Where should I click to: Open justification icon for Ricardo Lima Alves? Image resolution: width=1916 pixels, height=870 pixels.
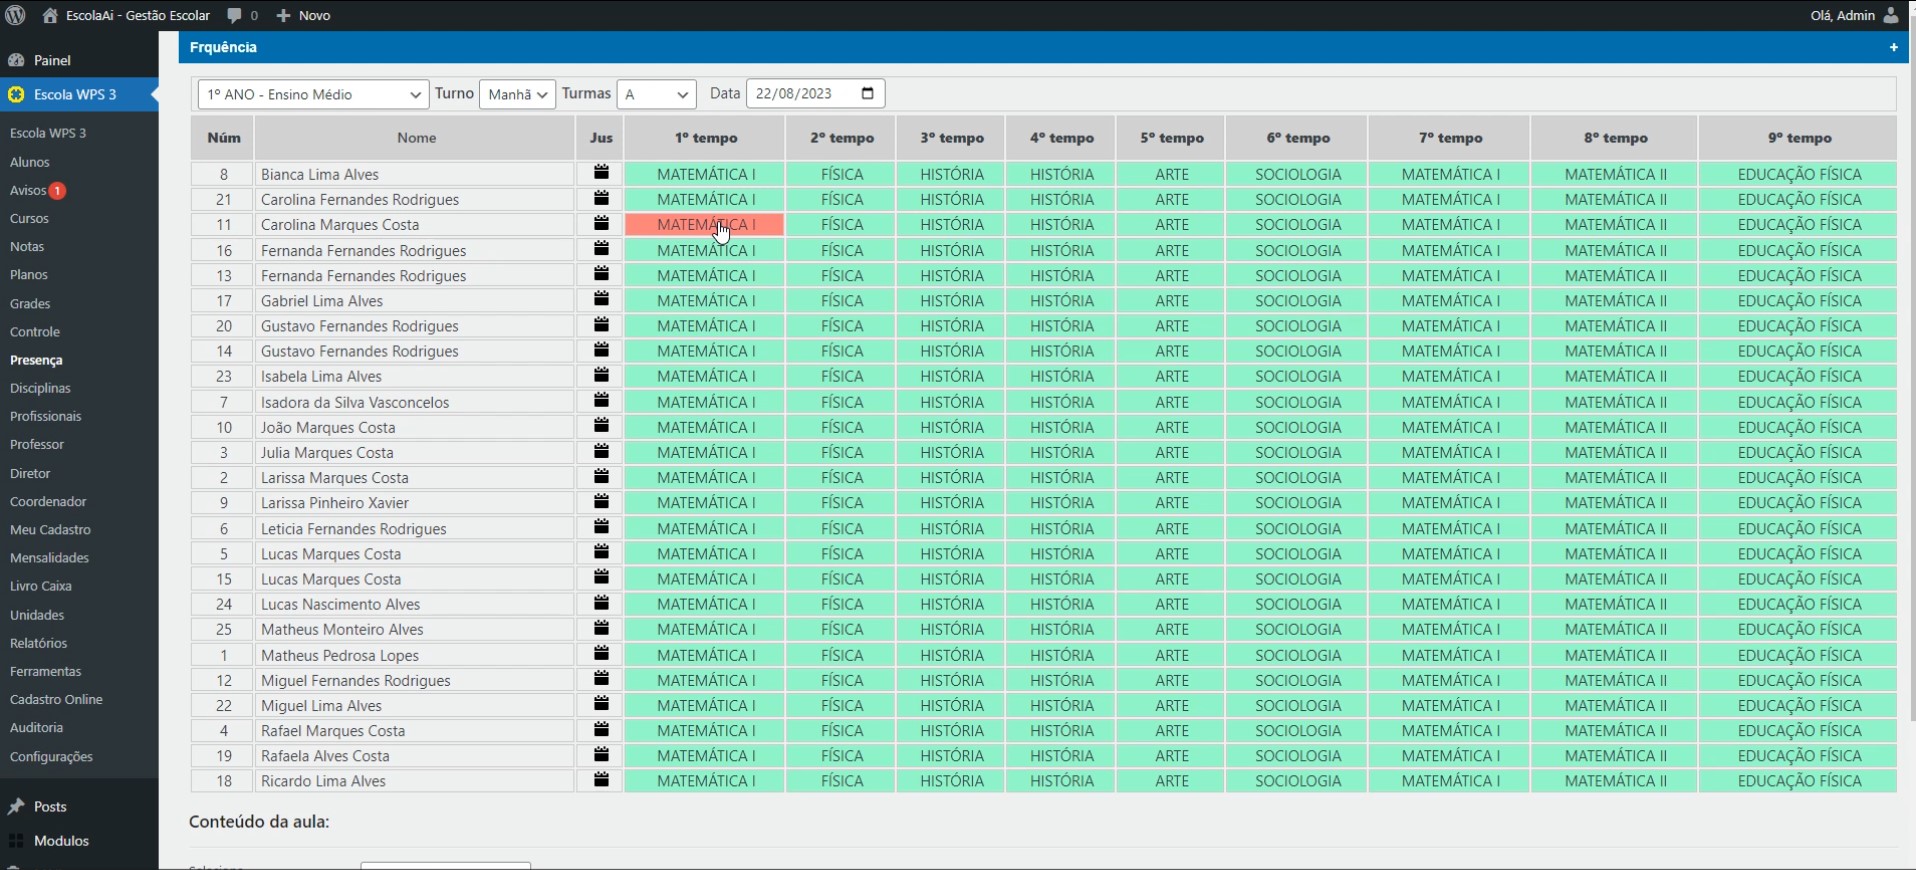[601, 779]
